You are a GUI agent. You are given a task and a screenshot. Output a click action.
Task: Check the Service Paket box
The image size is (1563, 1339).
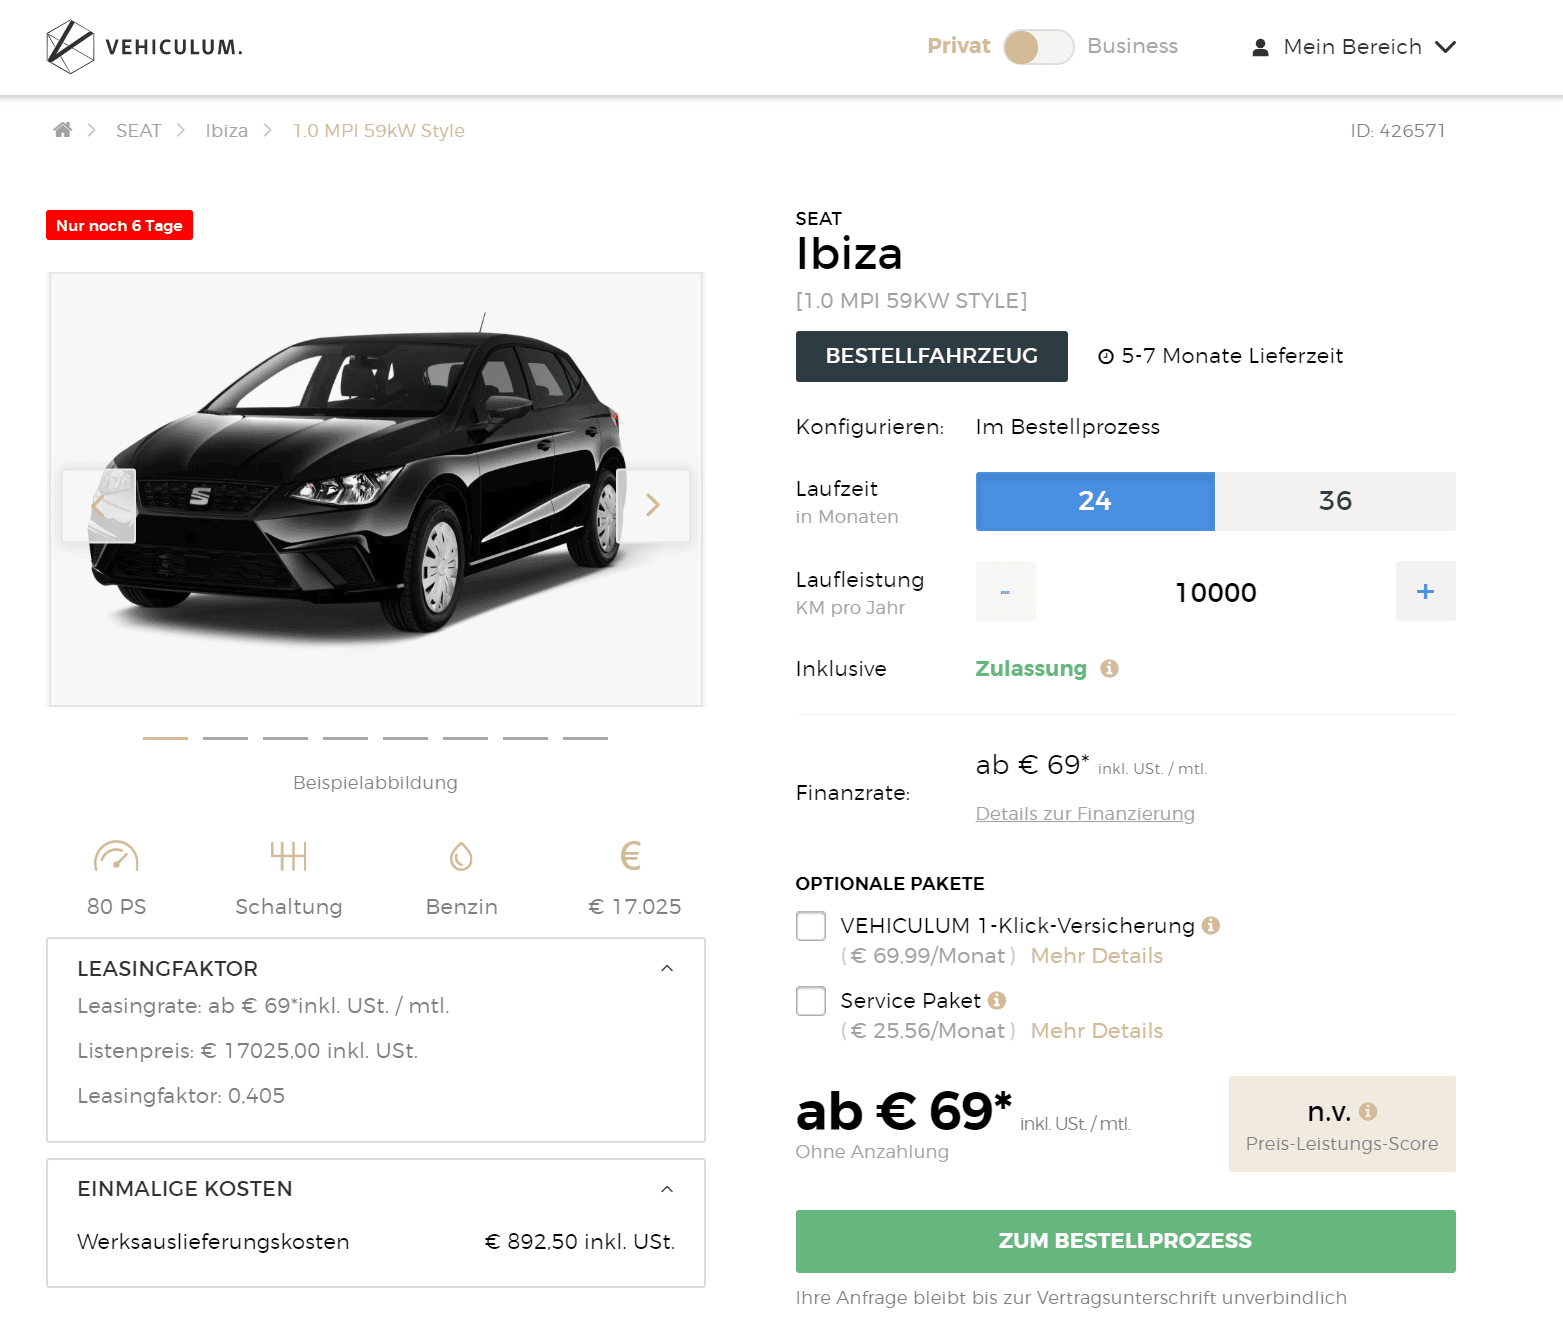811,1001
